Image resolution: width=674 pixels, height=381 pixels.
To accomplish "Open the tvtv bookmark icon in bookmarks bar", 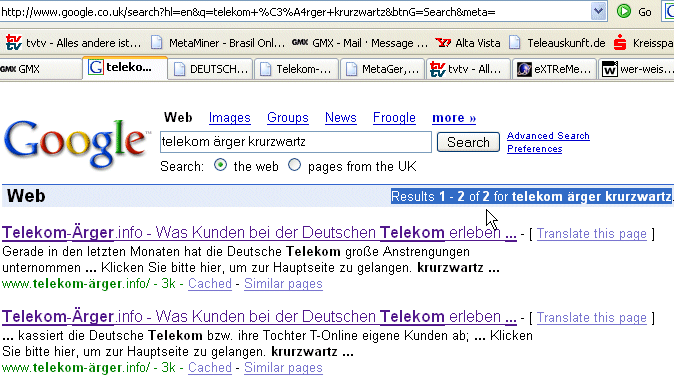I will [13, 43].
